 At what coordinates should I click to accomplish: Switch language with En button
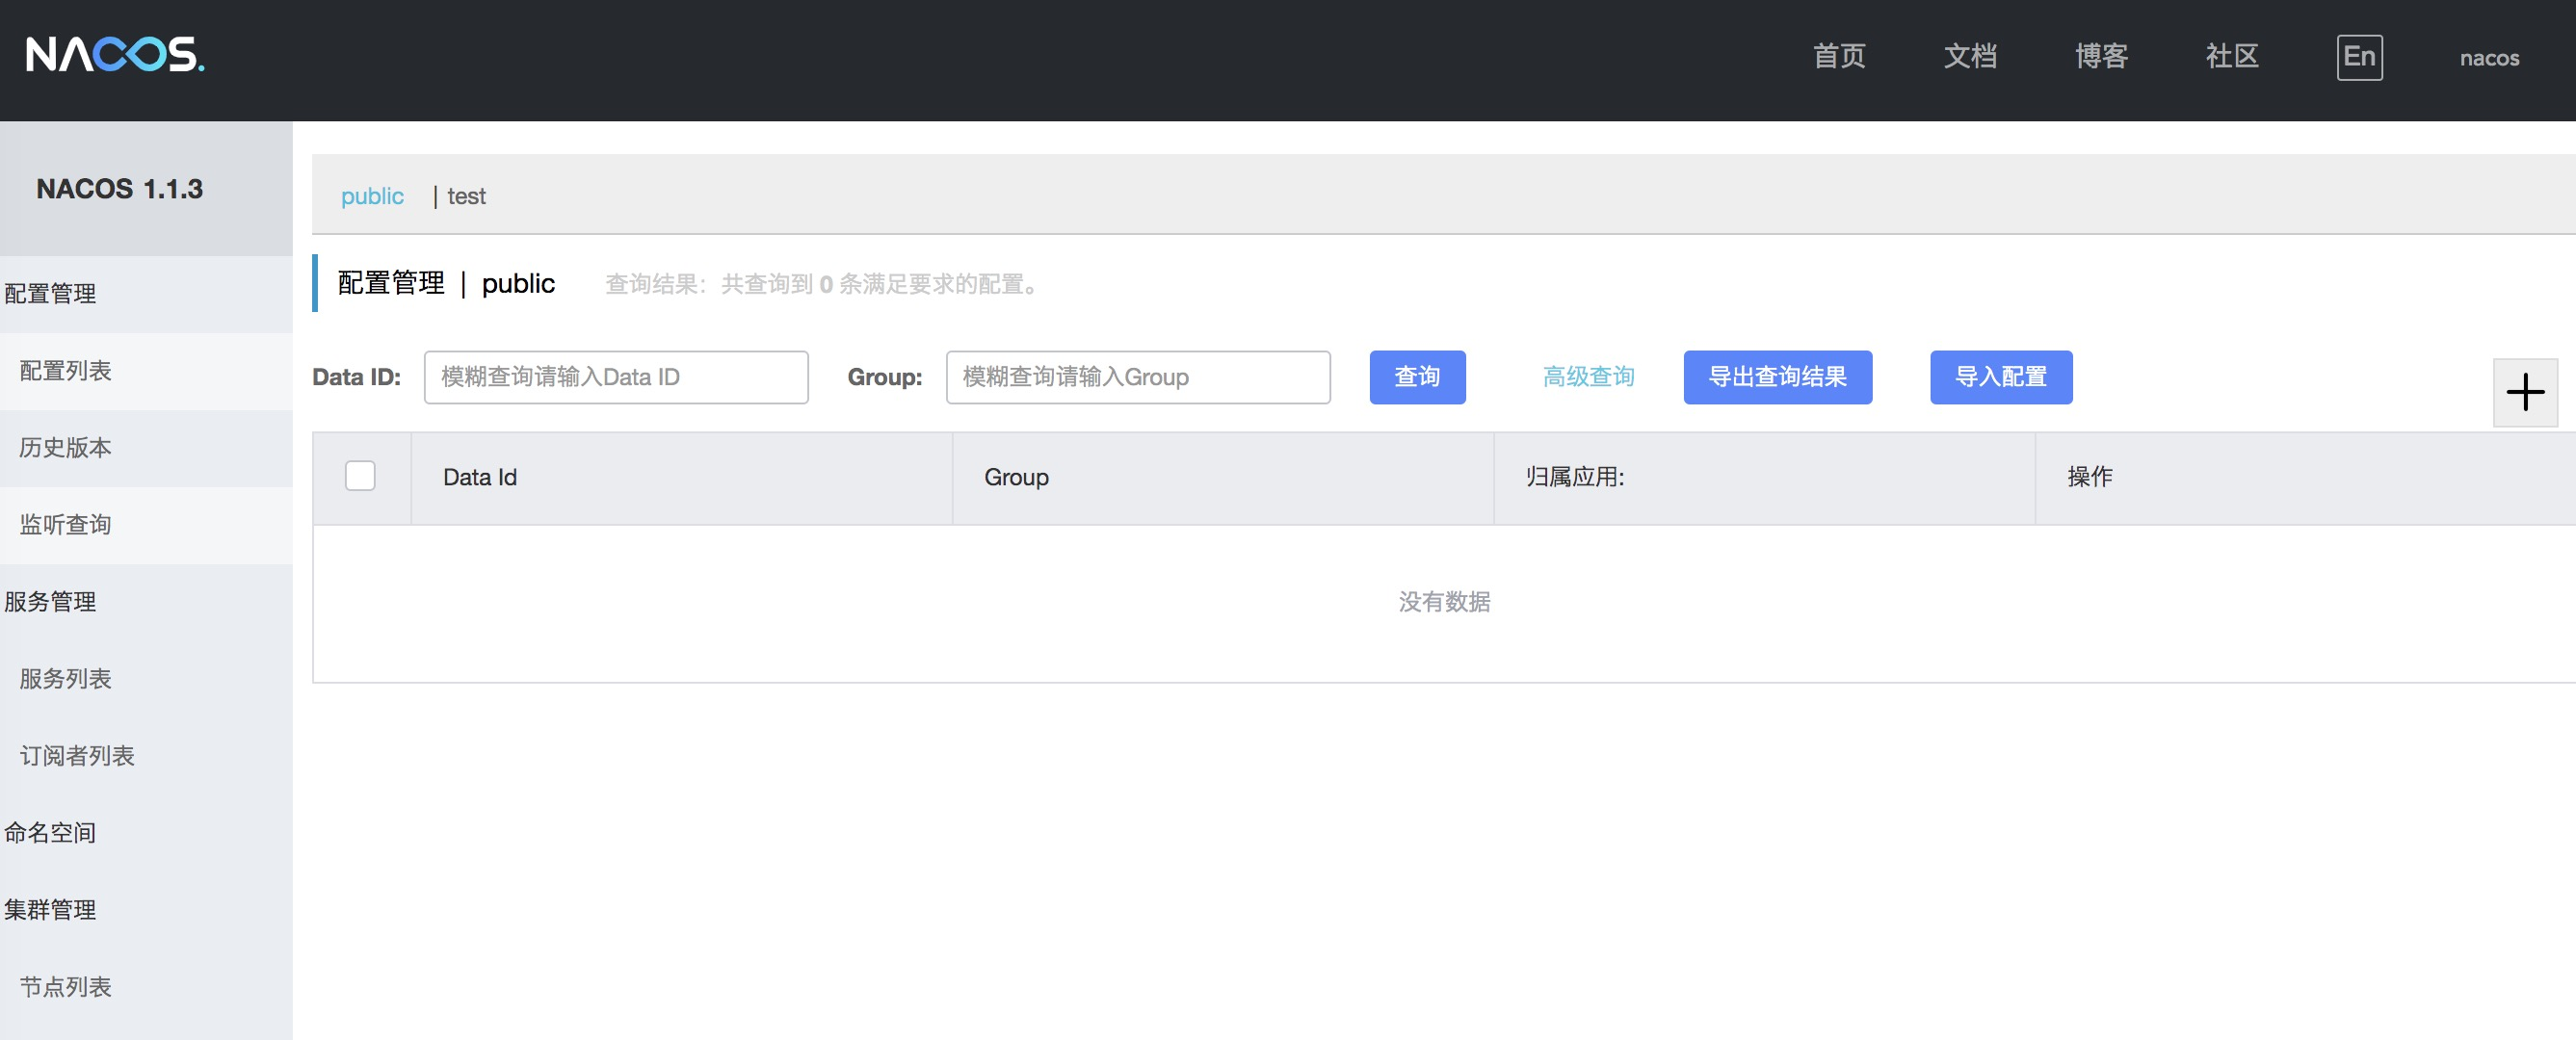point(2358,57)
